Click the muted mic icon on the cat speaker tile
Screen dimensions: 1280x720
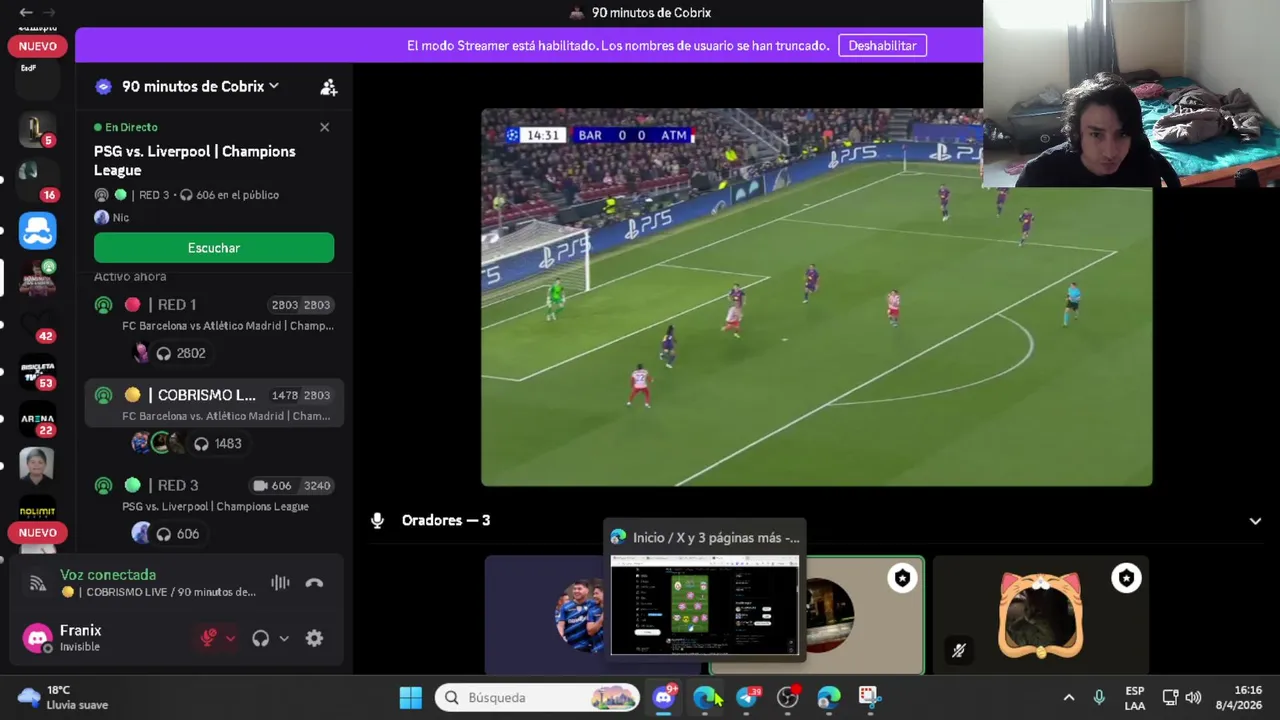(x=958, y=651)
